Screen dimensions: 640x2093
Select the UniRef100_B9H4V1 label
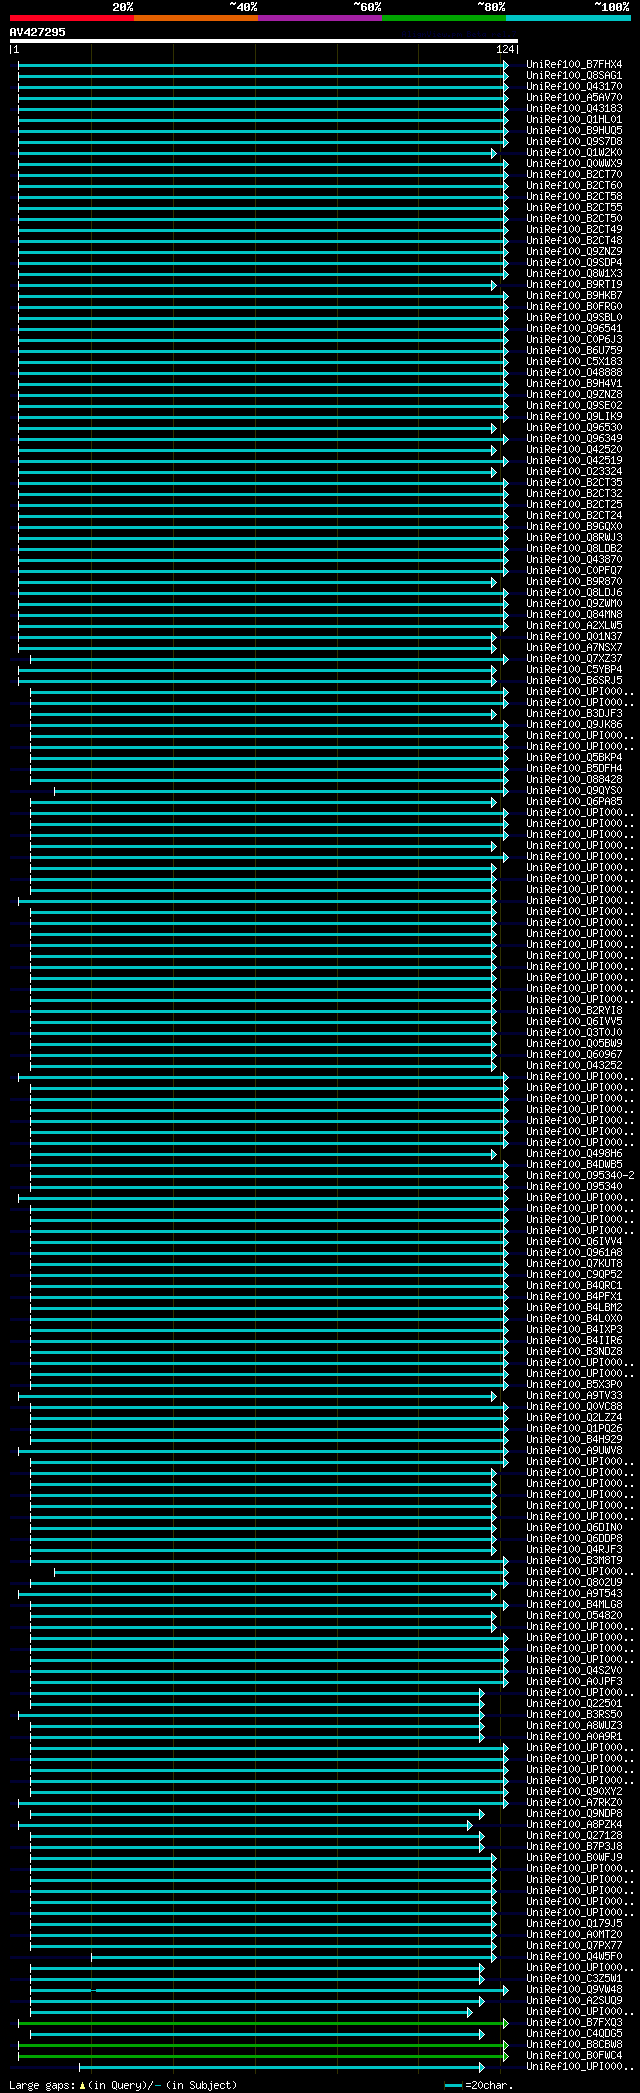pos(574,384)
